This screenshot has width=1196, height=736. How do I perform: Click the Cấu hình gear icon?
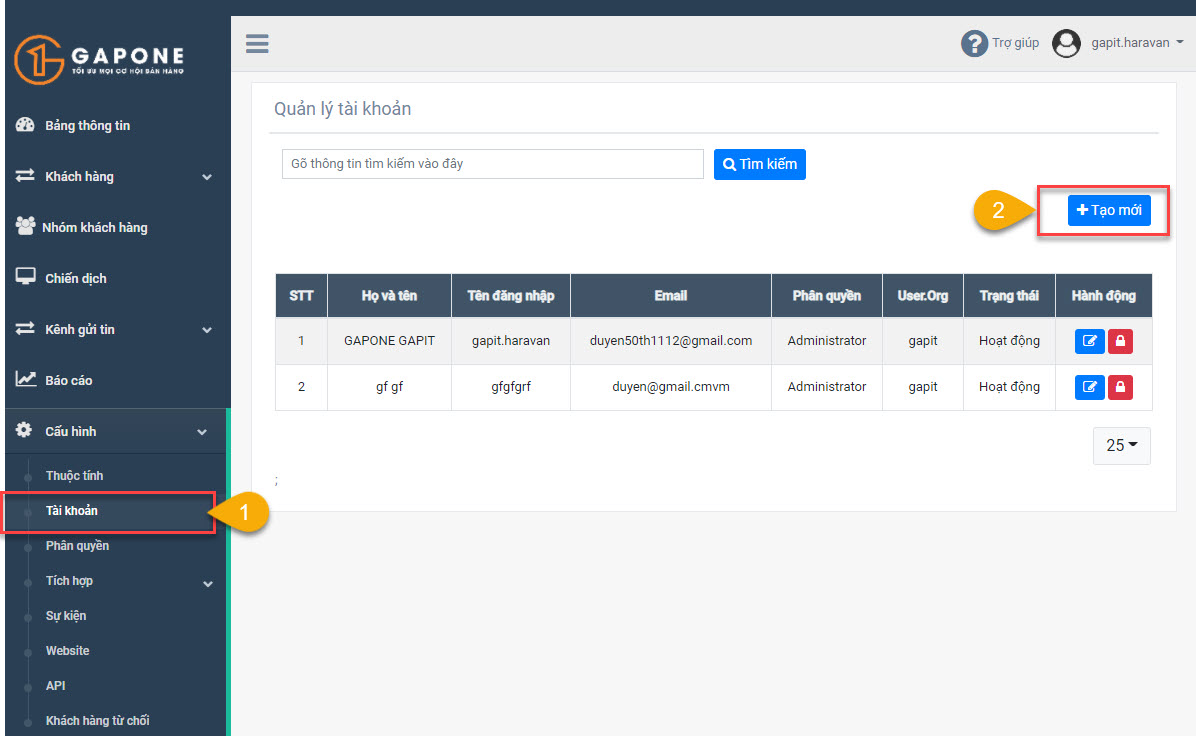24,430
